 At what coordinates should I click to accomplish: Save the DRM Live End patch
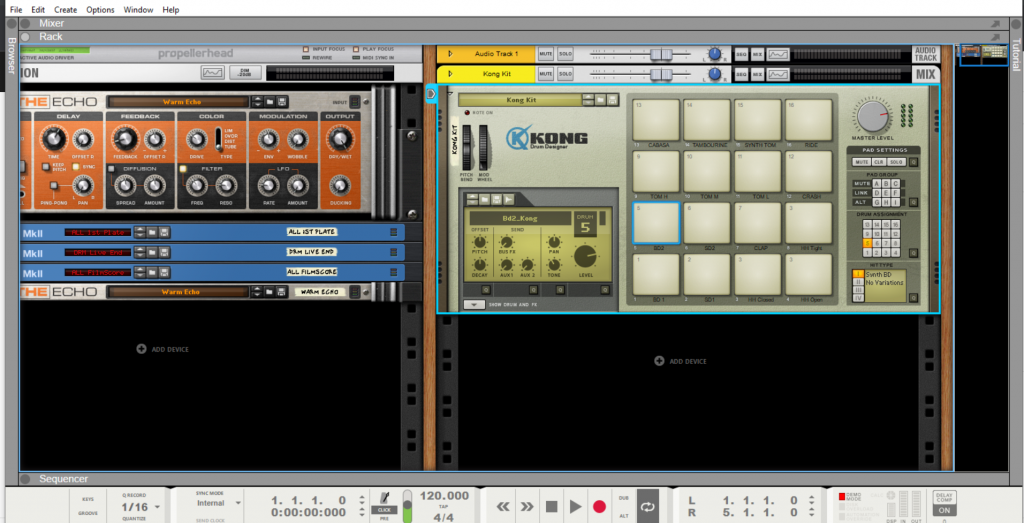tap(164, 253)
